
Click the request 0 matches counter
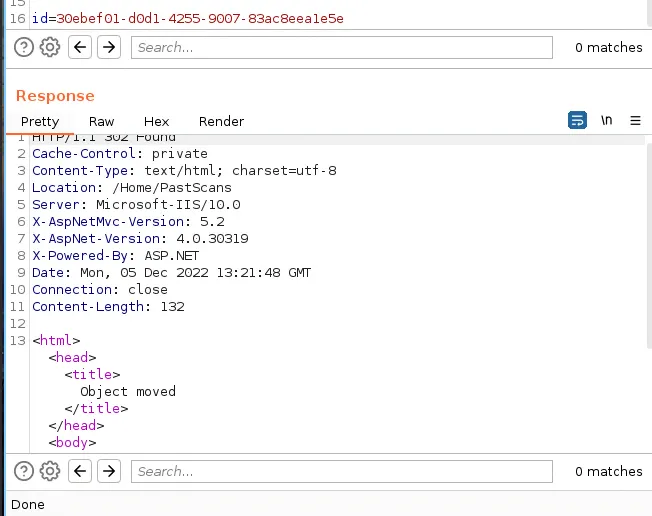click(x=609, y=47)
